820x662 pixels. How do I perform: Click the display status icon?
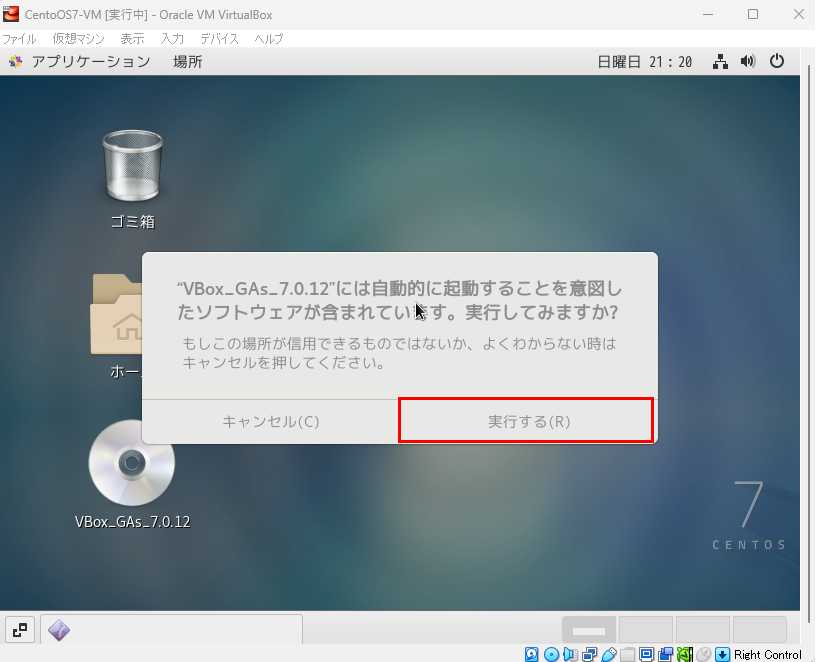[x=646, y=655]
